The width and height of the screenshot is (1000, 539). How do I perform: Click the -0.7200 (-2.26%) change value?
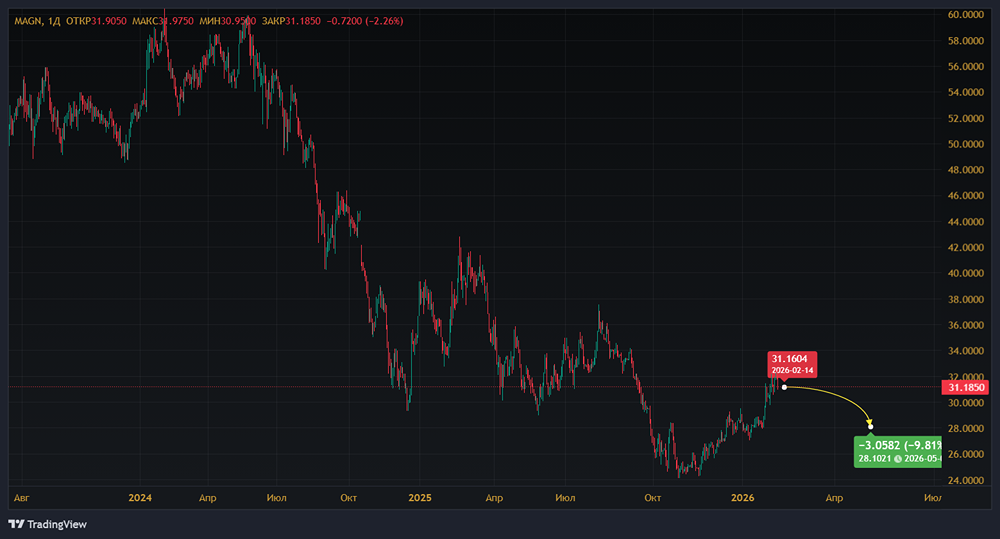click(365, 21)
